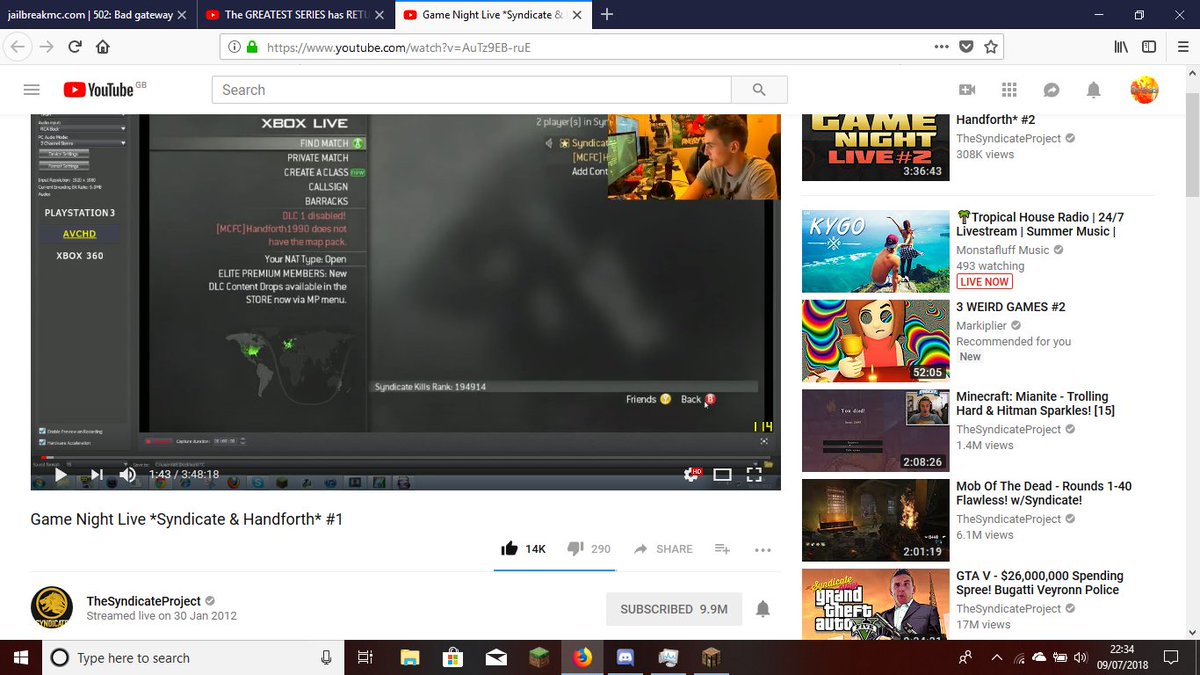Click the YouTube search magnifier button
This screenshot has height=675, width=1200.
[759, 90]
